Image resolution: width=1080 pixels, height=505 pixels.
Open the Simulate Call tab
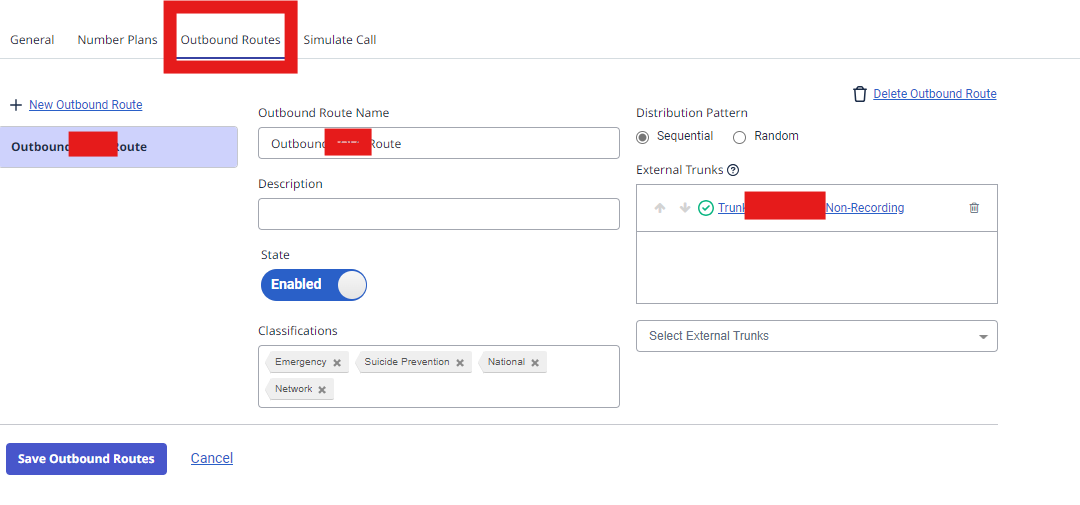[340, 40]
